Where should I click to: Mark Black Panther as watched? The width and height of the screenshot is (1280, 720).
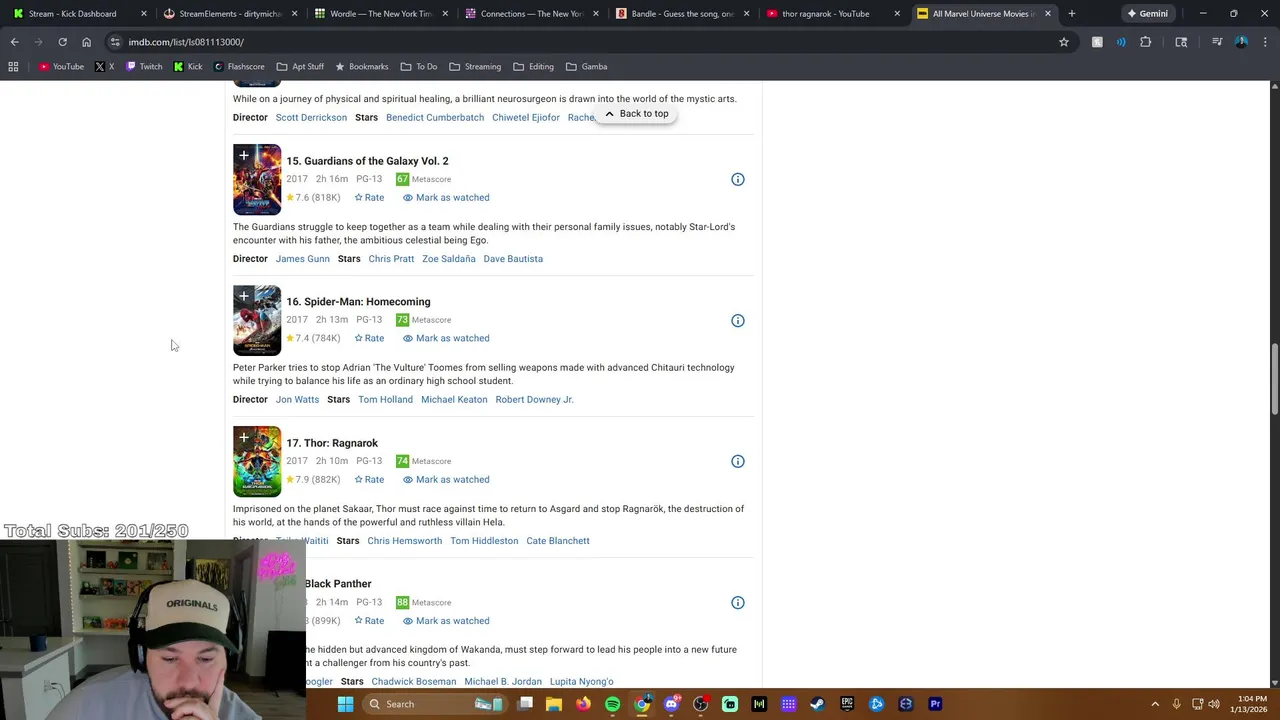[446, 620]
